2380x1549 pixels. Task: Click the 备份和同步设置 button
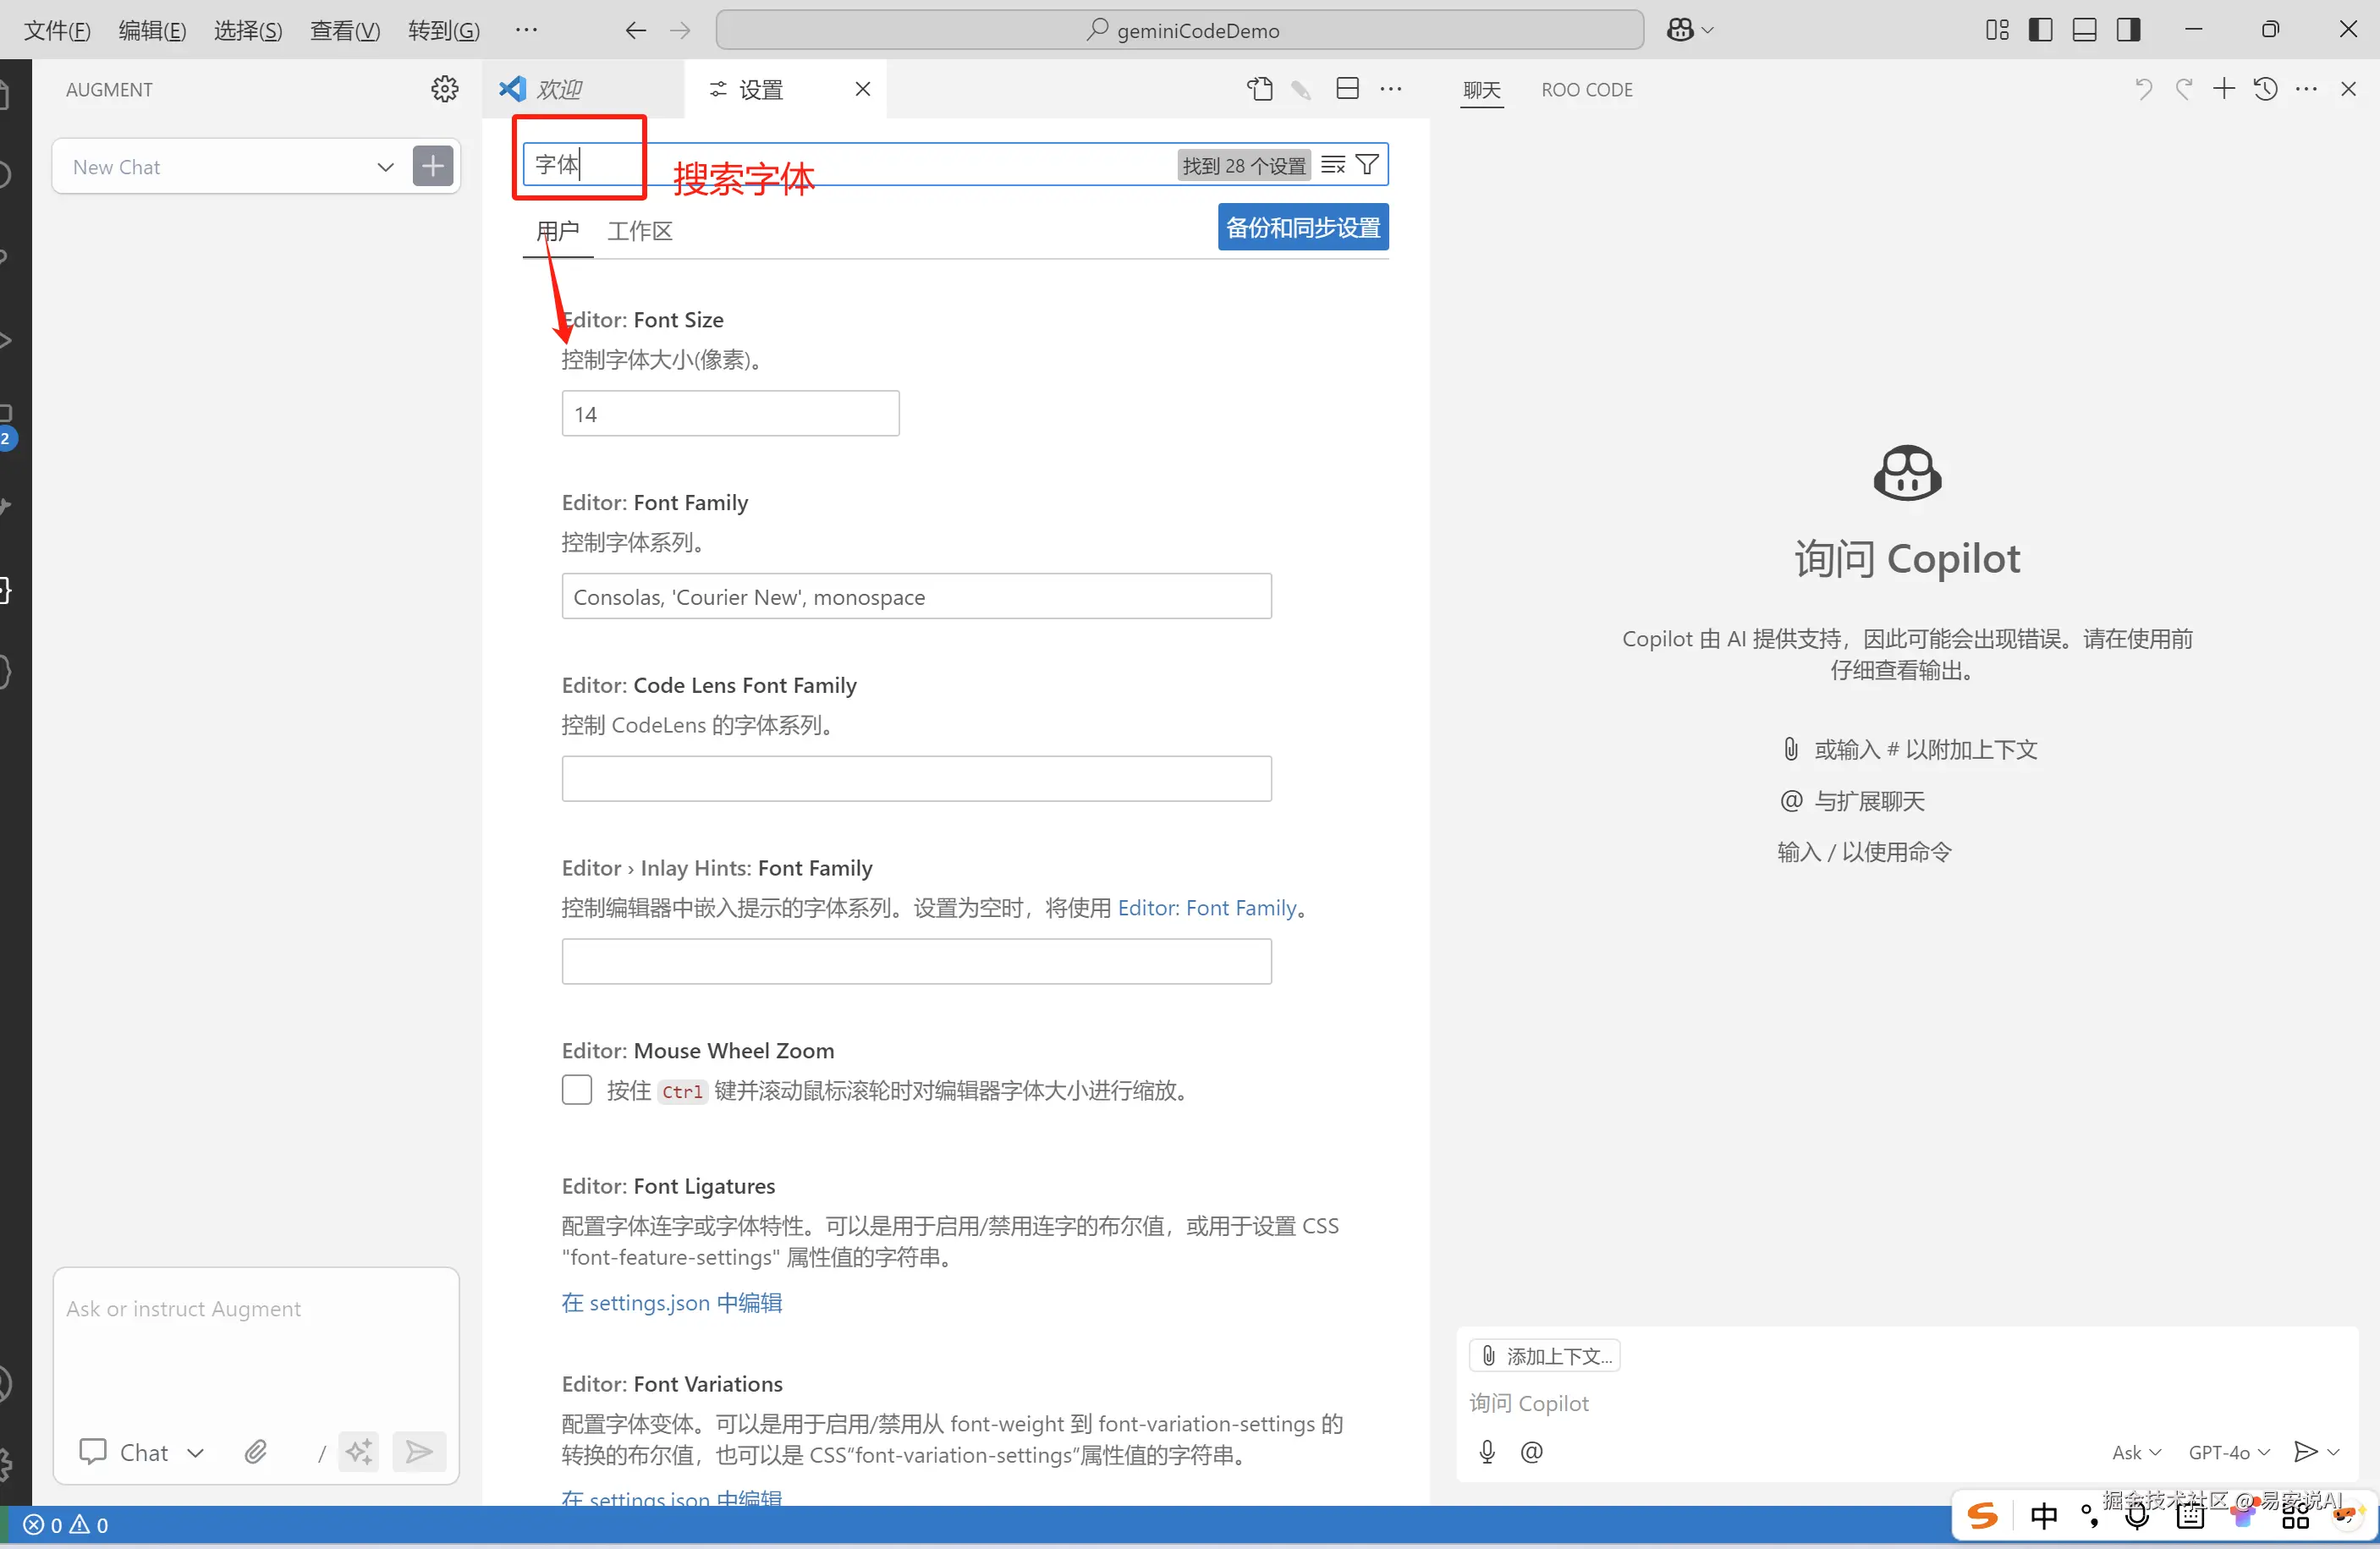(1302, 228)
